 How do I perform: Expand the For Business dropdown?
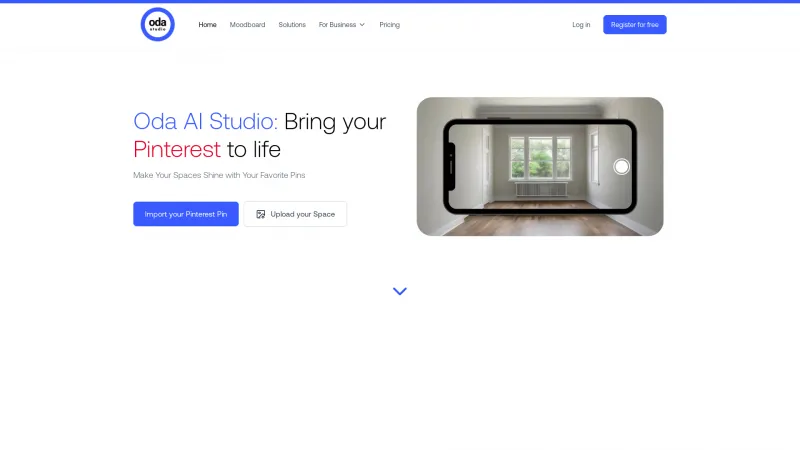[x=342, y=24]
